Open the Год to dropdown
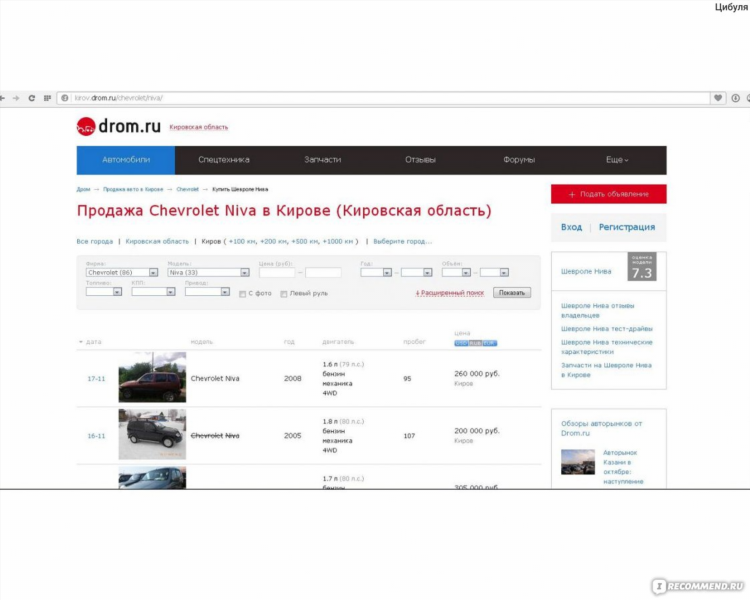 coord(416,273)
